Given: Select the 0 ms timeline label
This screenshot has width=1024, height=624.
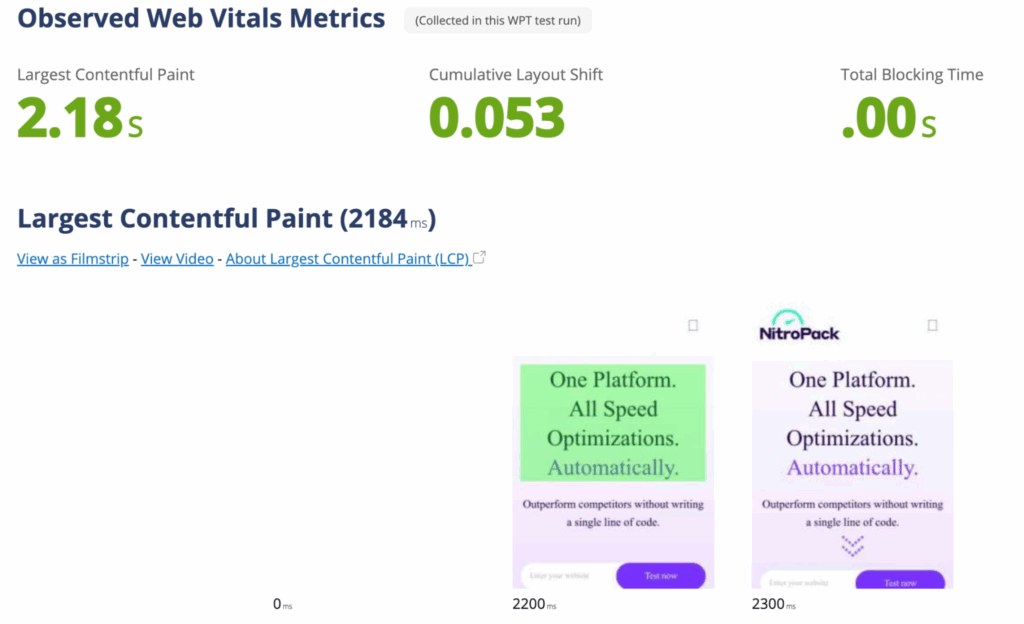Looking at the screenshot, I should [282, 605].
